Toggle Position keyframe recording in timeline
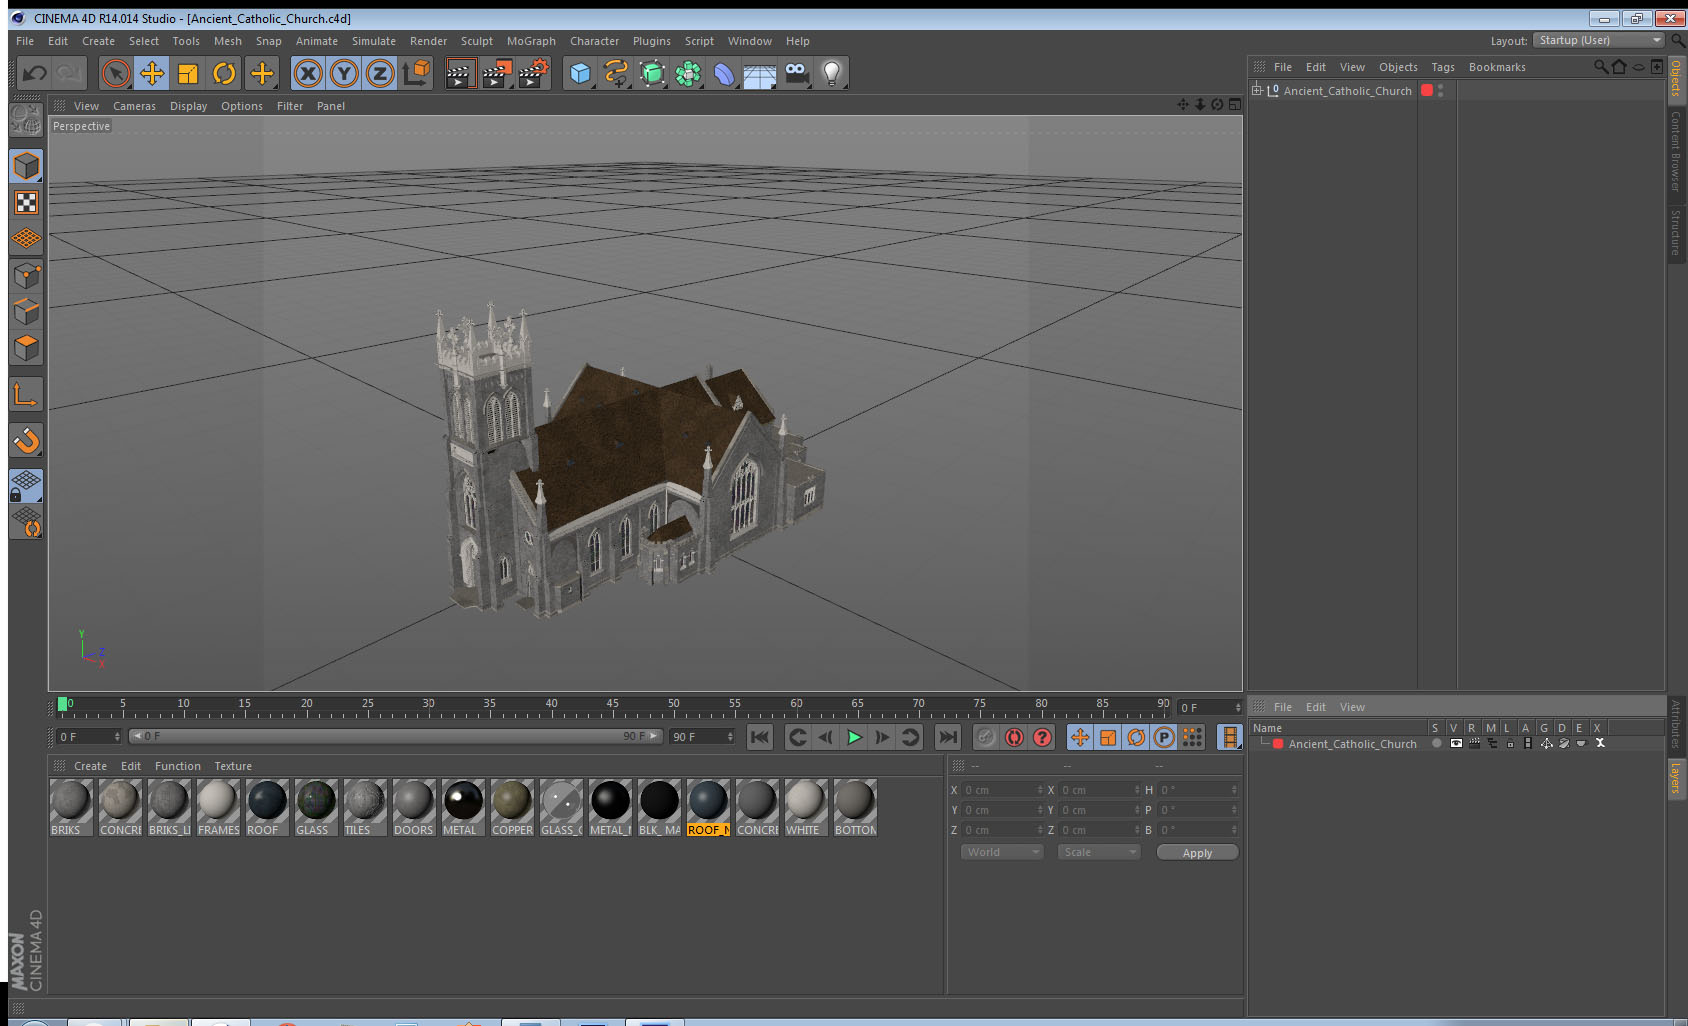The height and width of the screenshot is (1026, 1688). point(1080,737)
